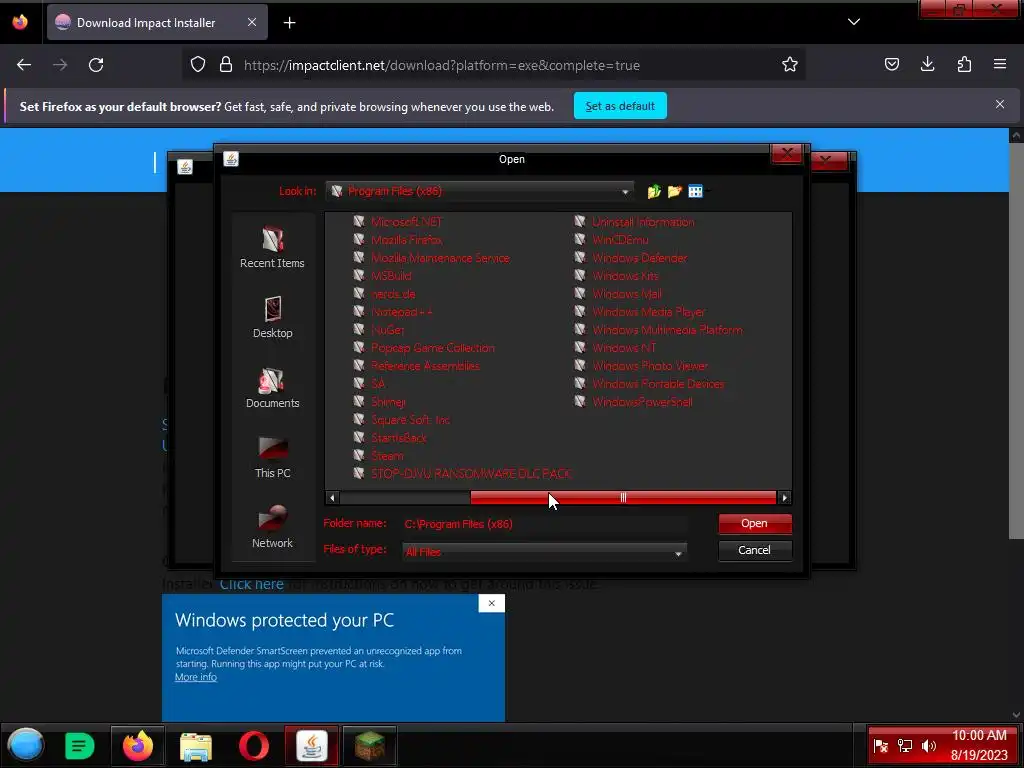The width and height of the screenshot is (1024, 768).
Task: Select Network shortcut in Open dialog
Action: point(272,528)
